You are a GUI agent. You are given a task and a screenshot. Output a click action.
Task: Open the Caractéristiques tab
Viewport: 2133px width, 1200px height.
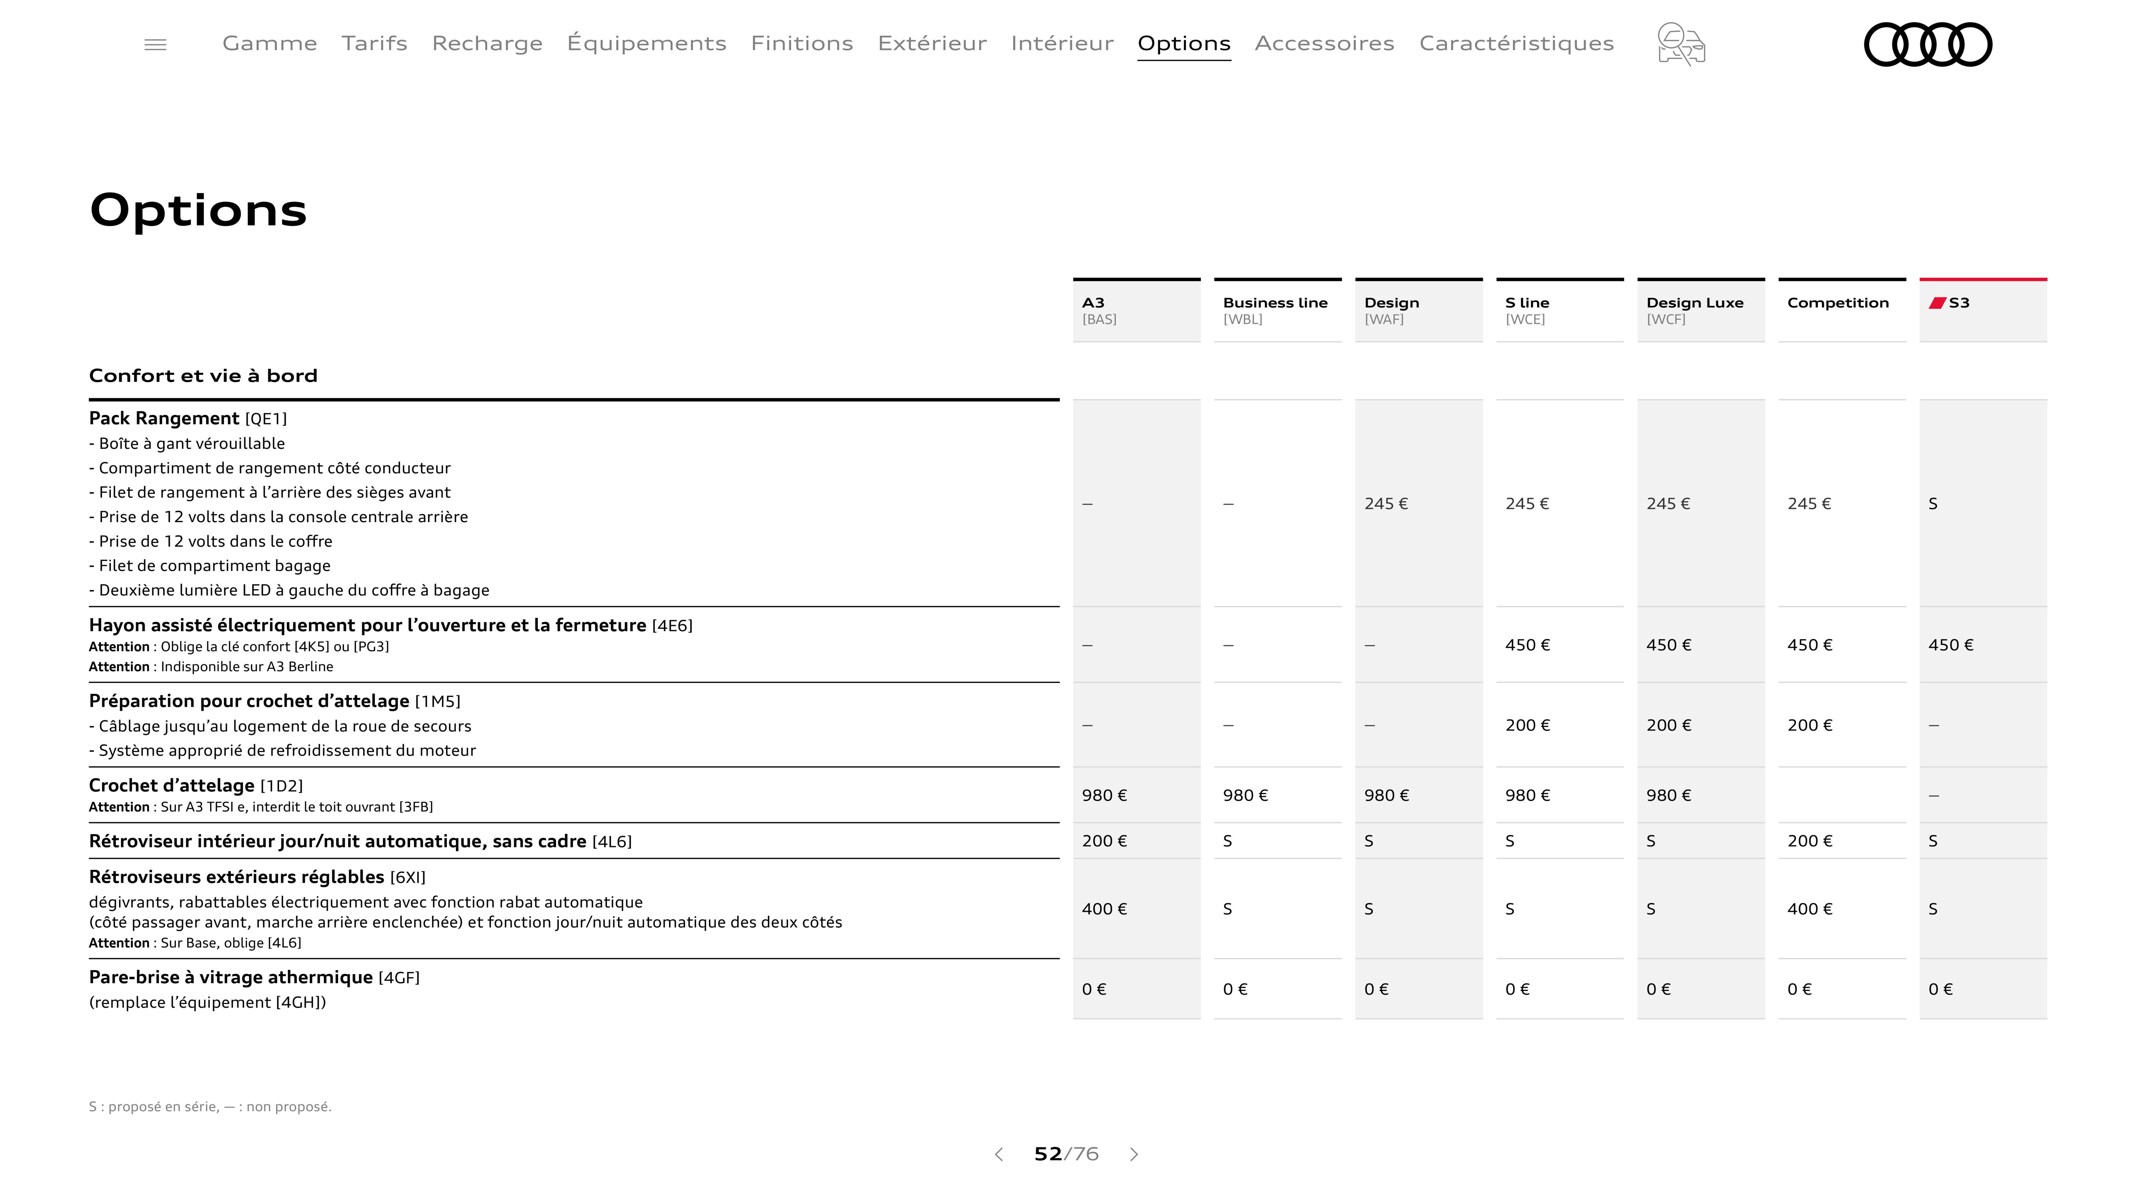1517,43
